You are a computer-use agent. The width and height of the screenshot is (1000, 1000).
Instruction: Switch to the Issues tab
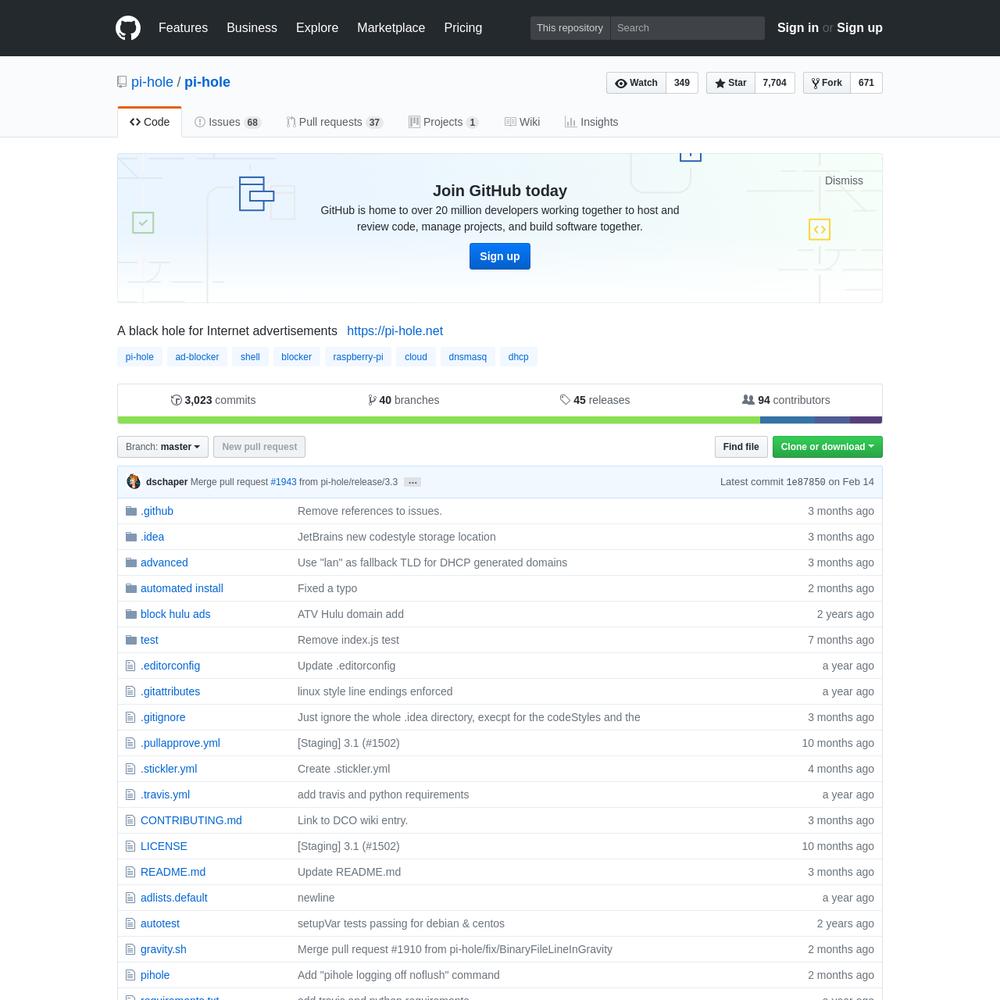228,122
